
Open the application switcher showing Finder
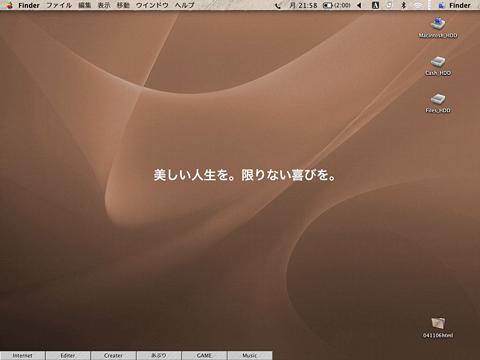point(454,5)
